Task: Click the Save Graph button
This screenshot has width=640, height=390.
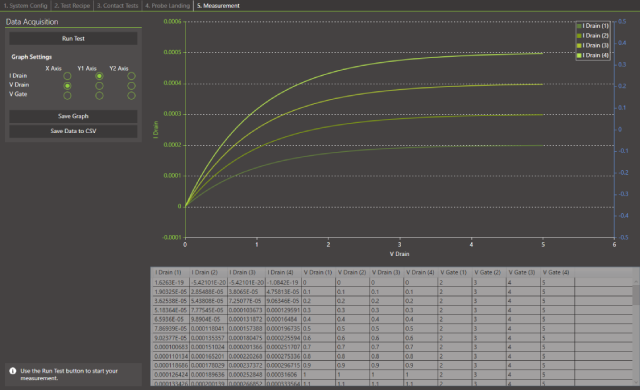Action: 73,116
